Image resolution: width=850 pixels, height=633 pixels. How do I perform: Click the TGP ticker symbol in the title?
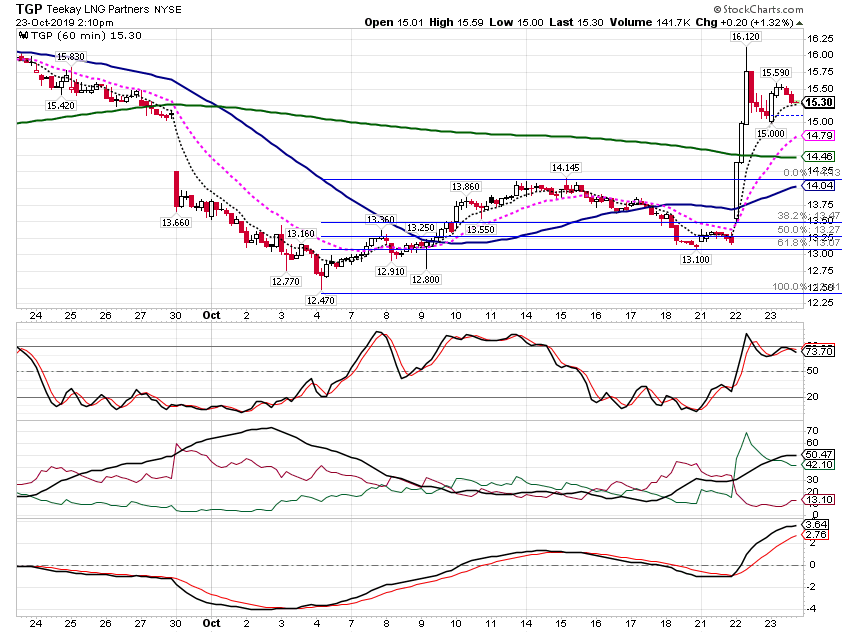pyautogui.click(x=29, y=9)
